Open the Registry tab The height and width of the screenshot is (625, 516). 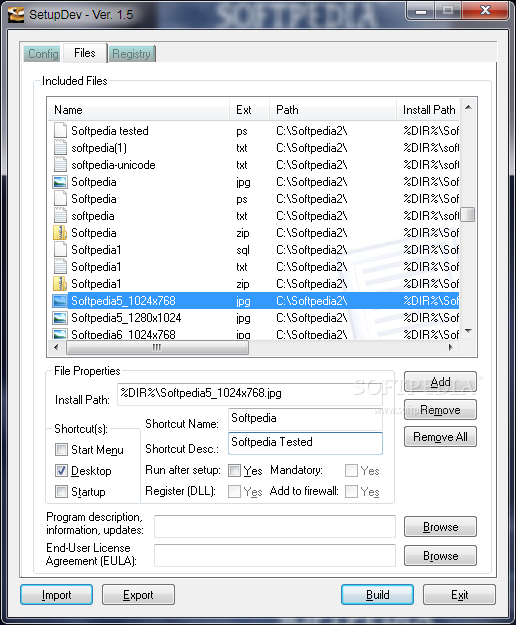131,53
